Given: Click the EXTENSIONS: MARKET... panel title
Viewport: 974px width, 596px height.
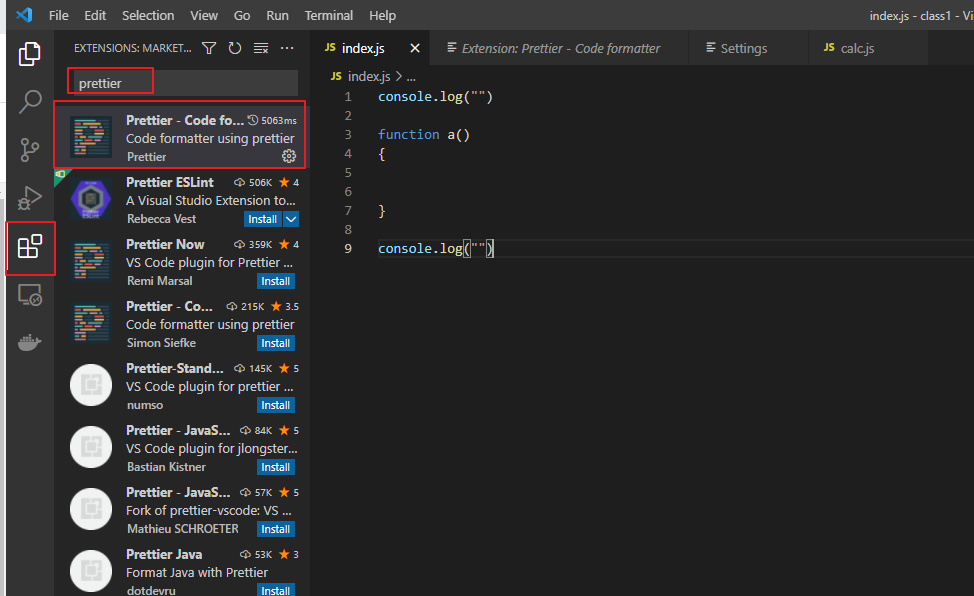Looking at the screenshot, I should point(132,48).
